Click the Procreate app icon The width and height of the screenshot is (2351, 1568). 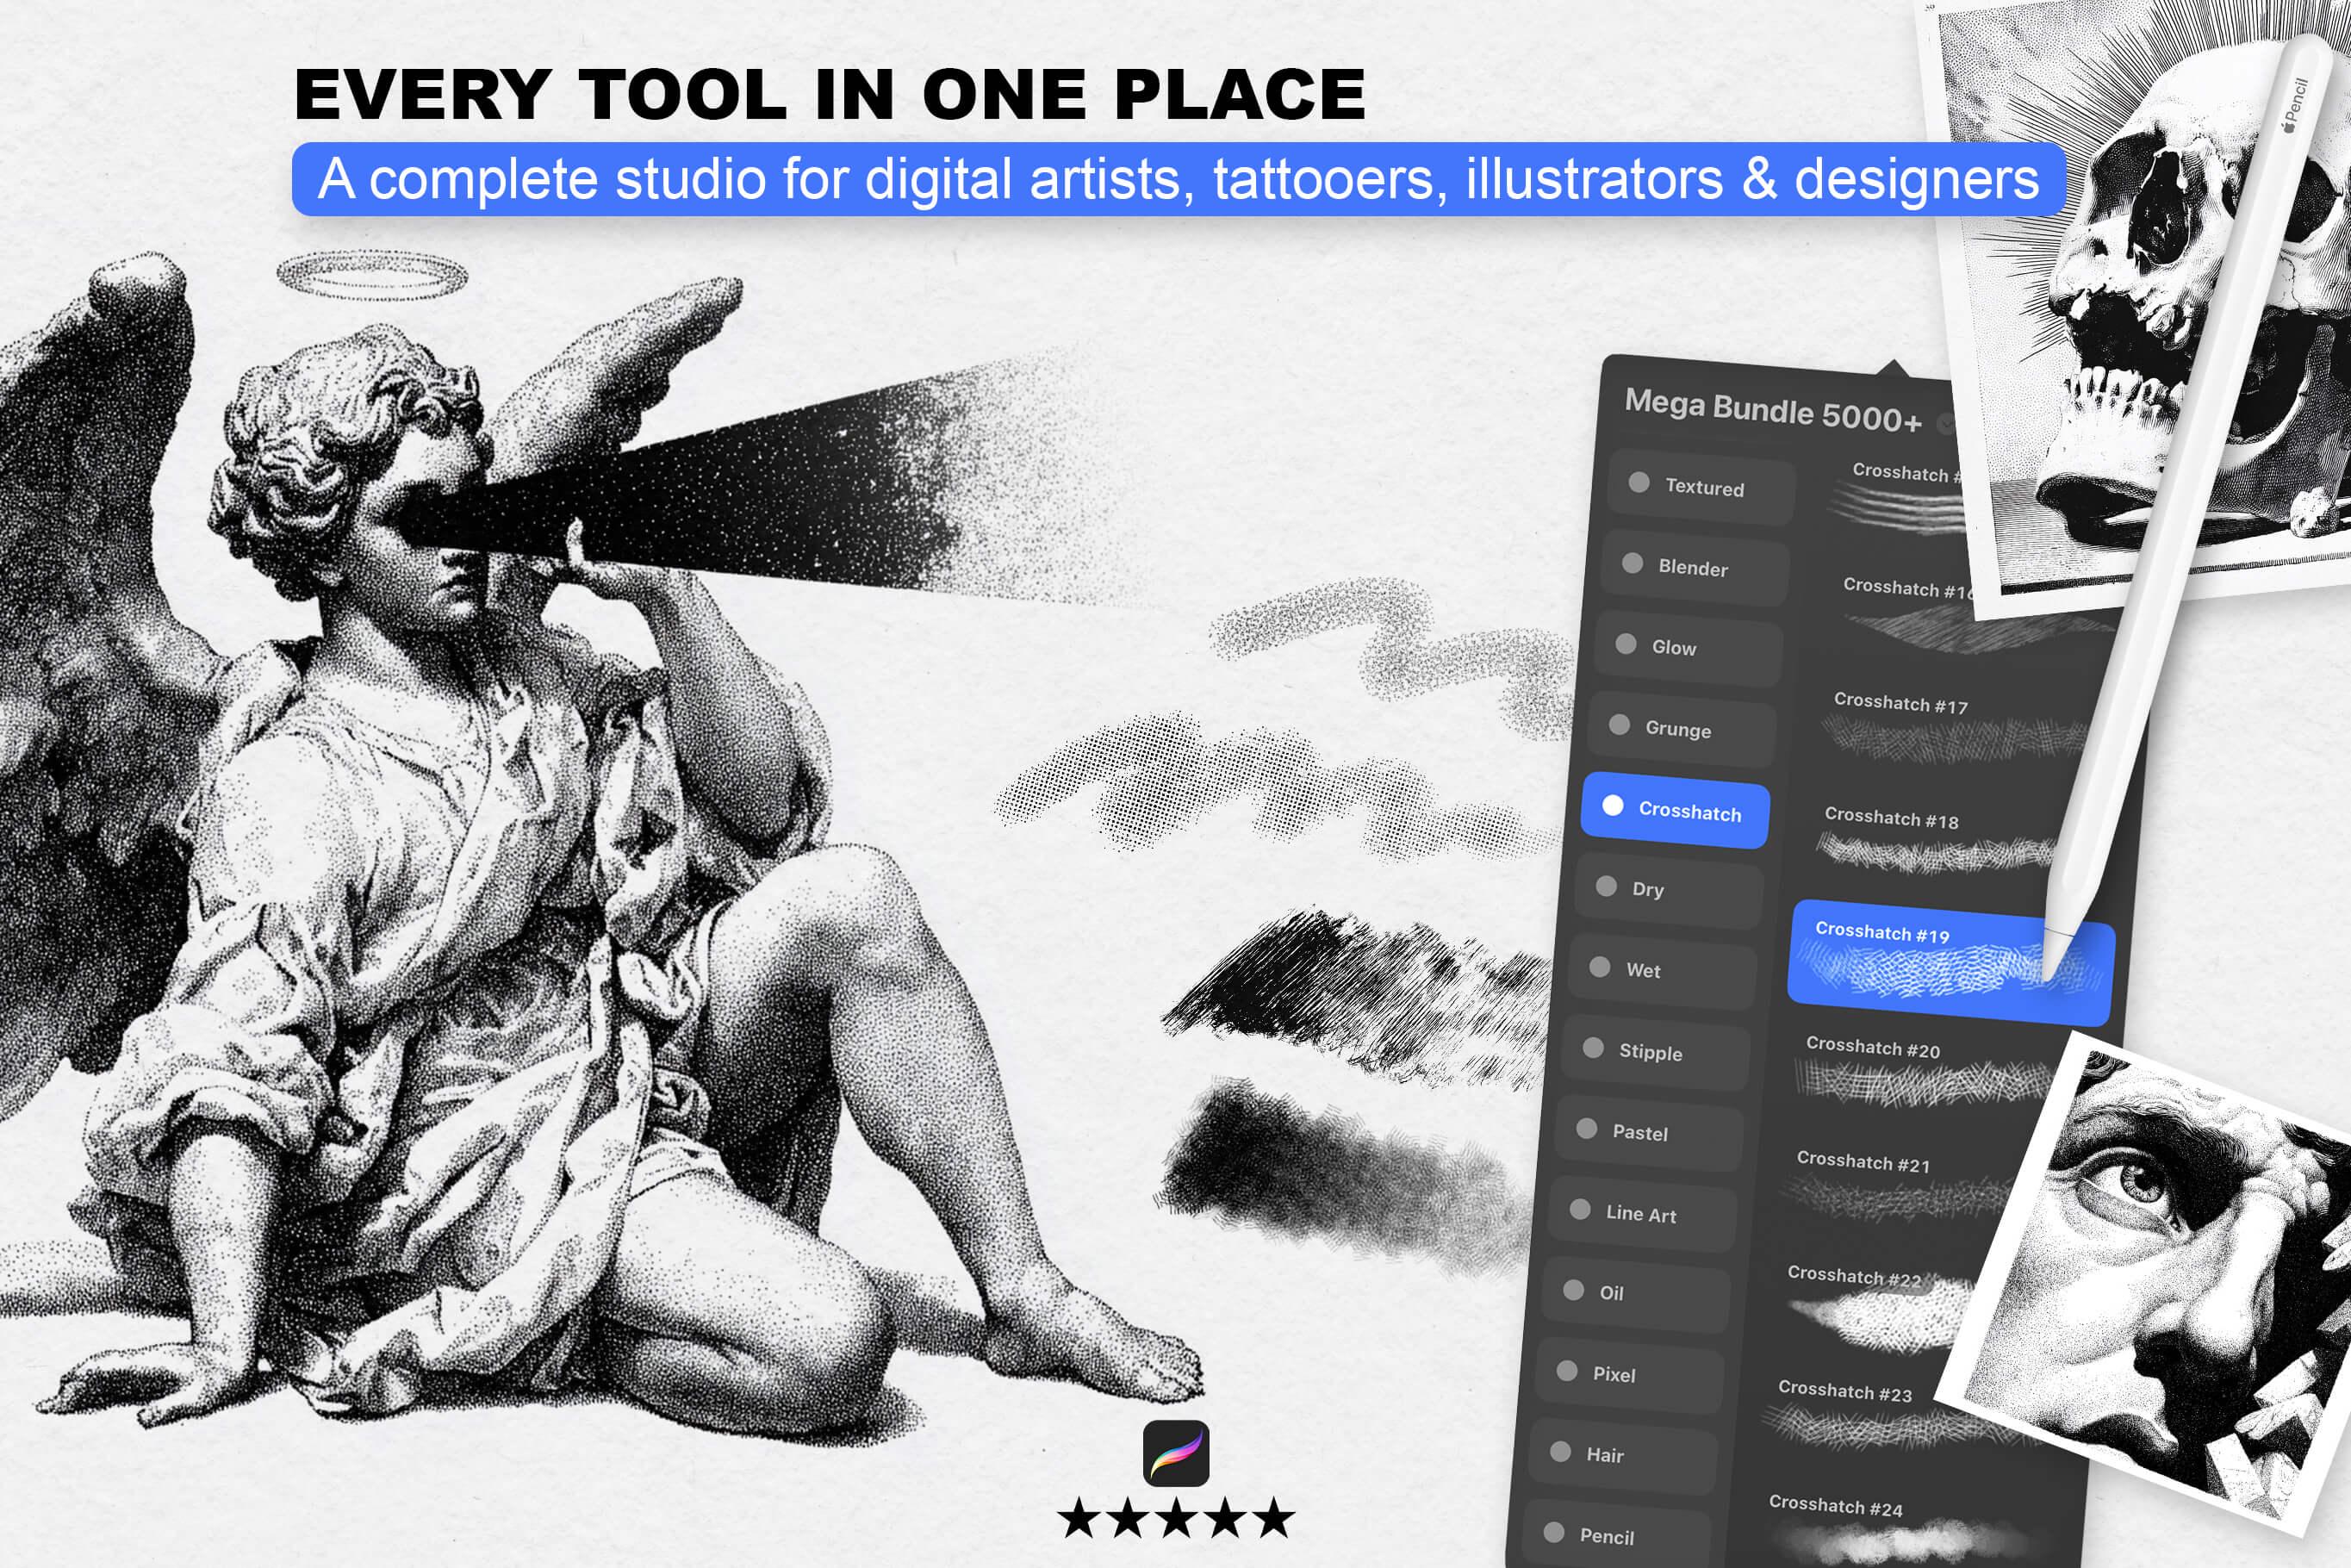(1176, 1453)
